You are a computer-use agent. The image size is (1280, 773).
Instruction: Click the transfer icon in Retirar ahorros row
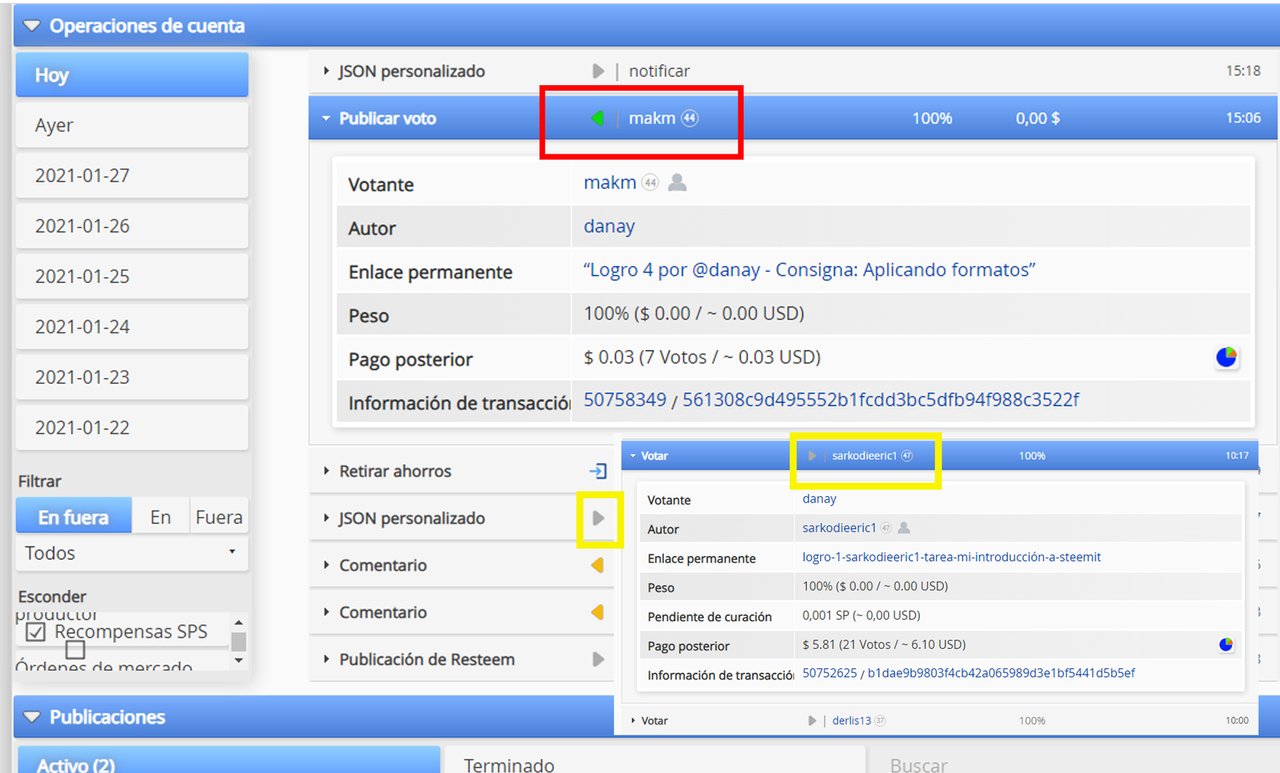[597, 471]
